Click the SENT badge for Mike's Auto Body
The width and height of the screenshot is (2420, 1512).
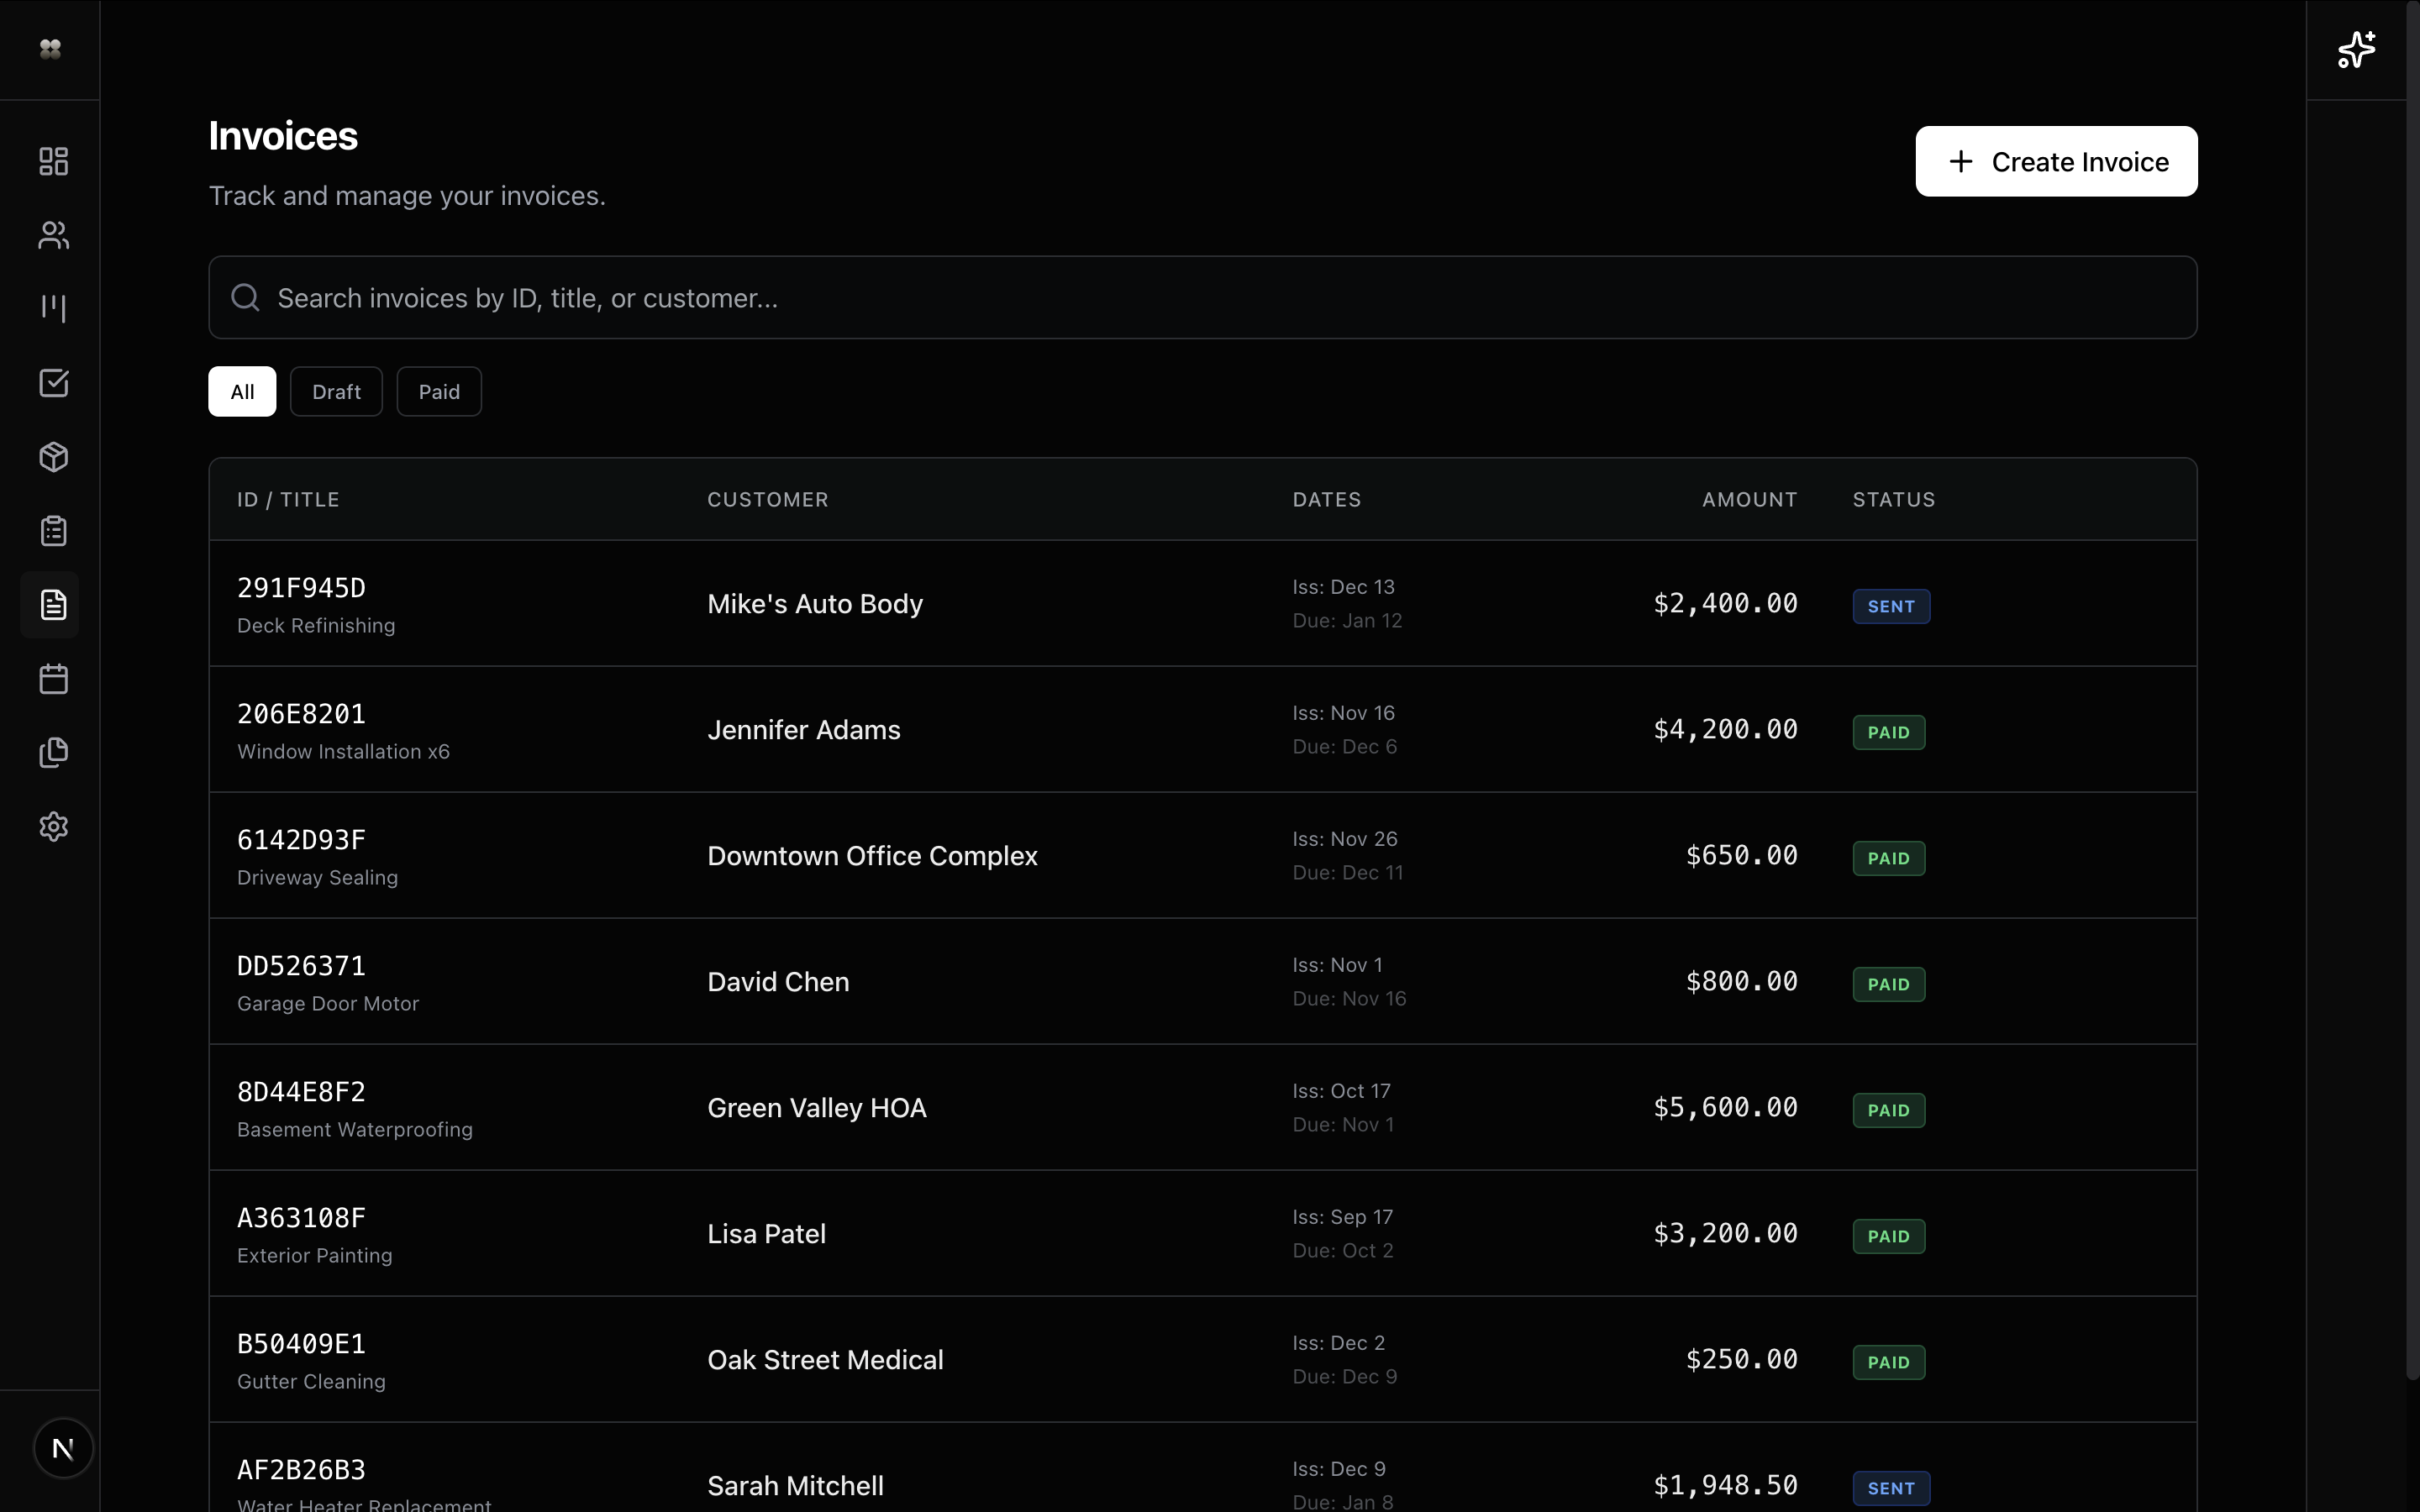tap(1890, 606)
